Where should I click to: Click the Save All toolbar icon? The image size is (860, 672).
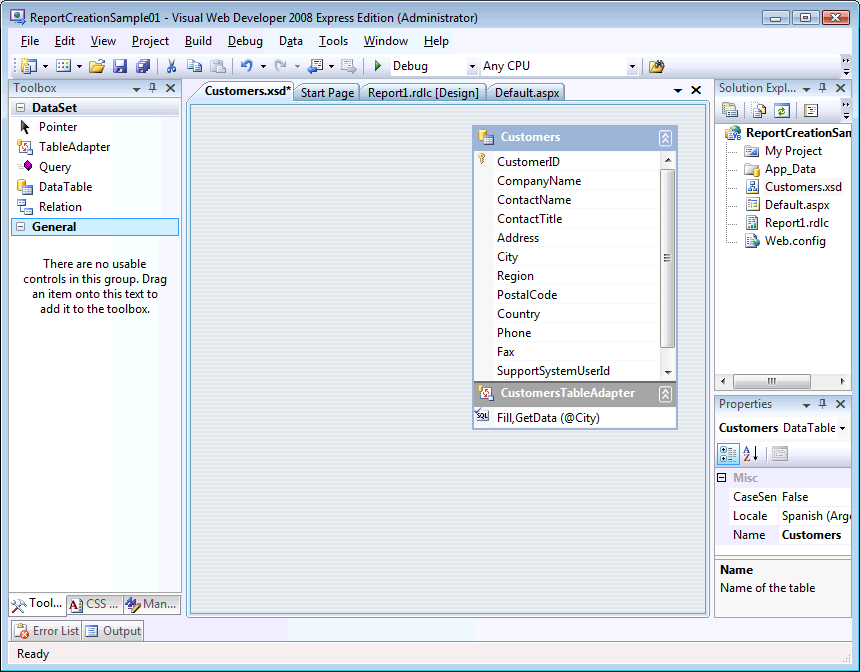pos(142,66)
